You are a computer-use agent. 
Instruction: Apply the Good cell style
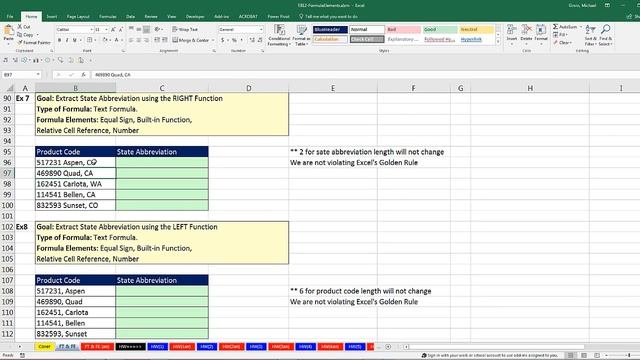click(x=440, y=29)
